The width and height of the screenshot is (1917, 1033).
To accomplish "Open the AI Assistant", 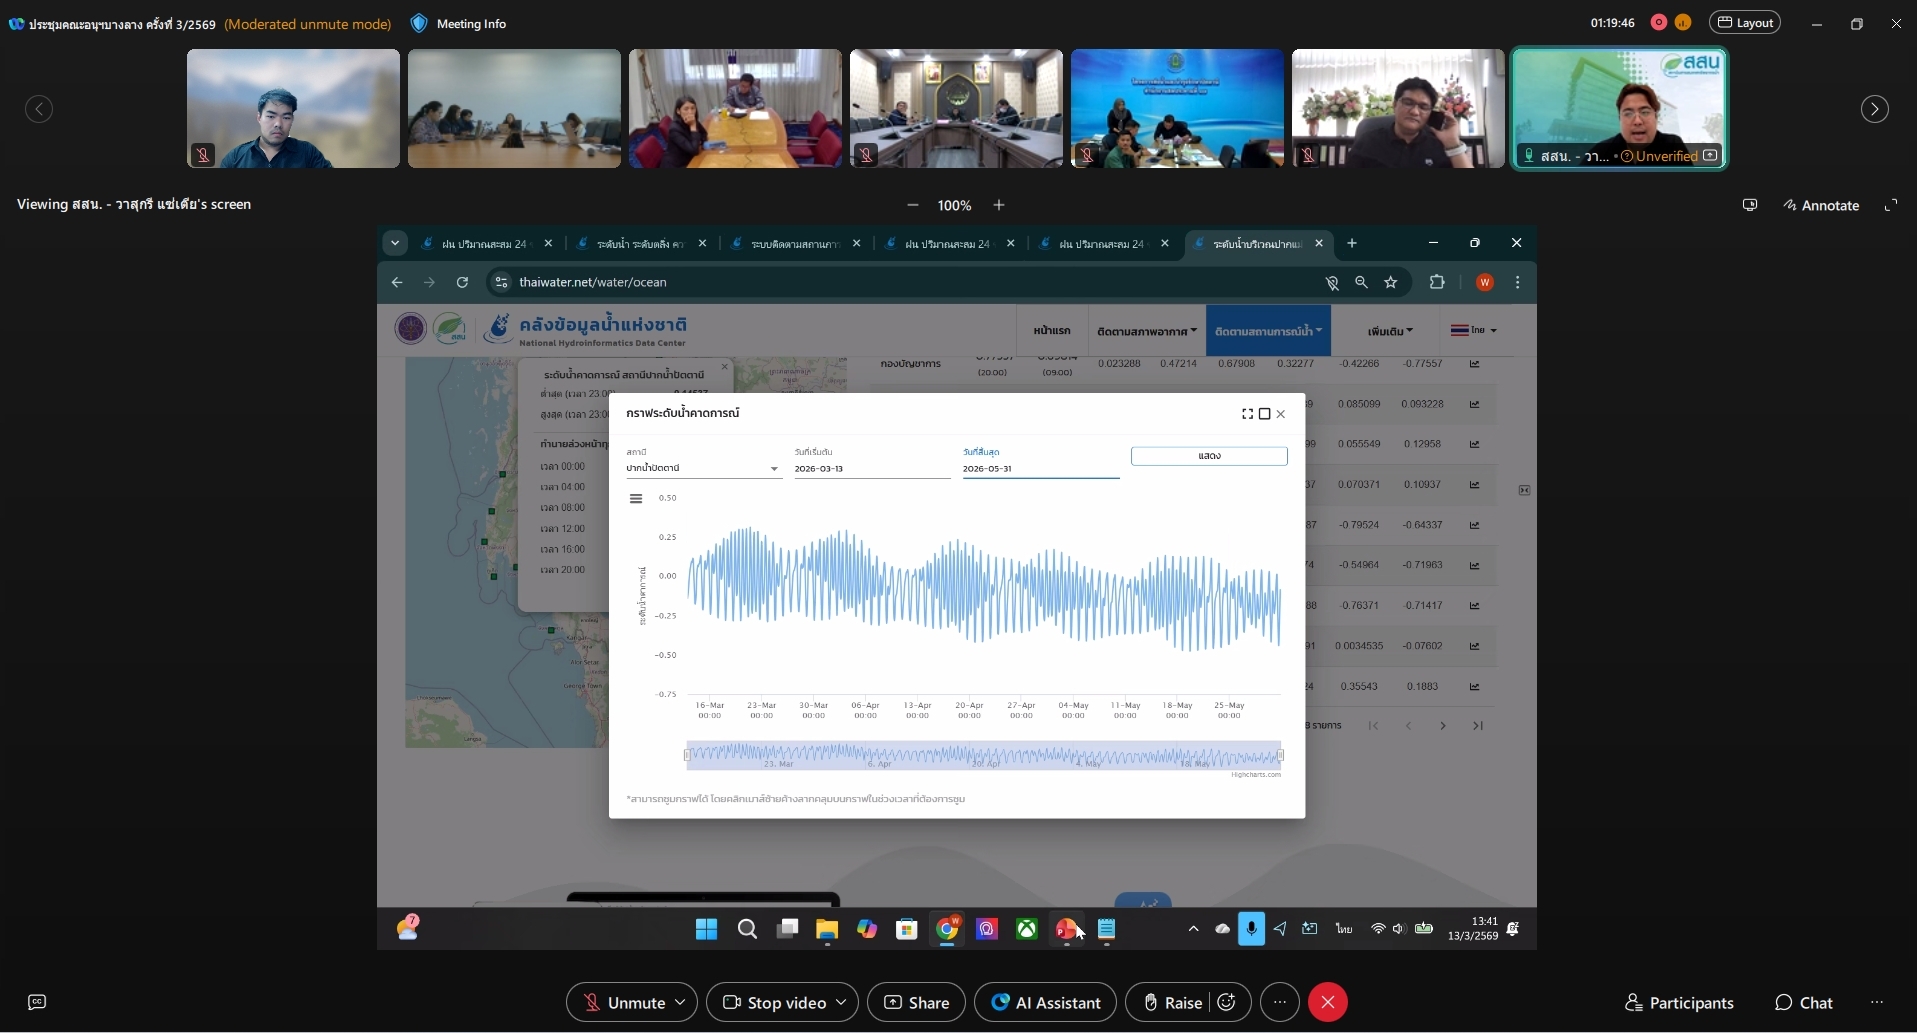I will (1045, 1002).
